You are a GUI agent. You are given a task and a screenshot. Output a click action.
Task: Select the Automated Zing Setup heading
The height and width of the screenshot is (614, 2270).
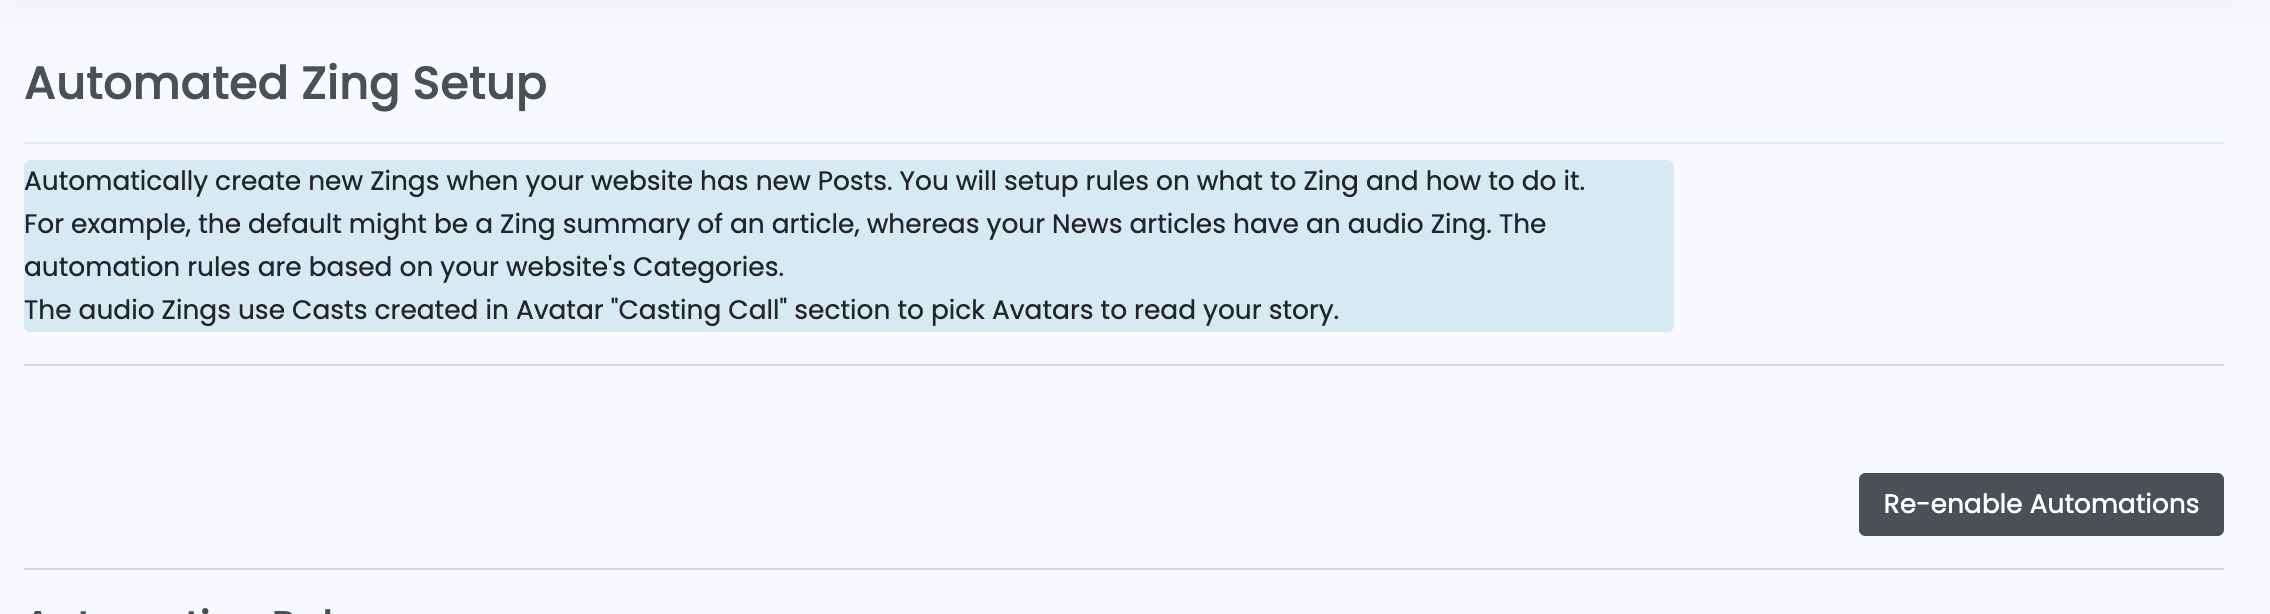point(285,84)
